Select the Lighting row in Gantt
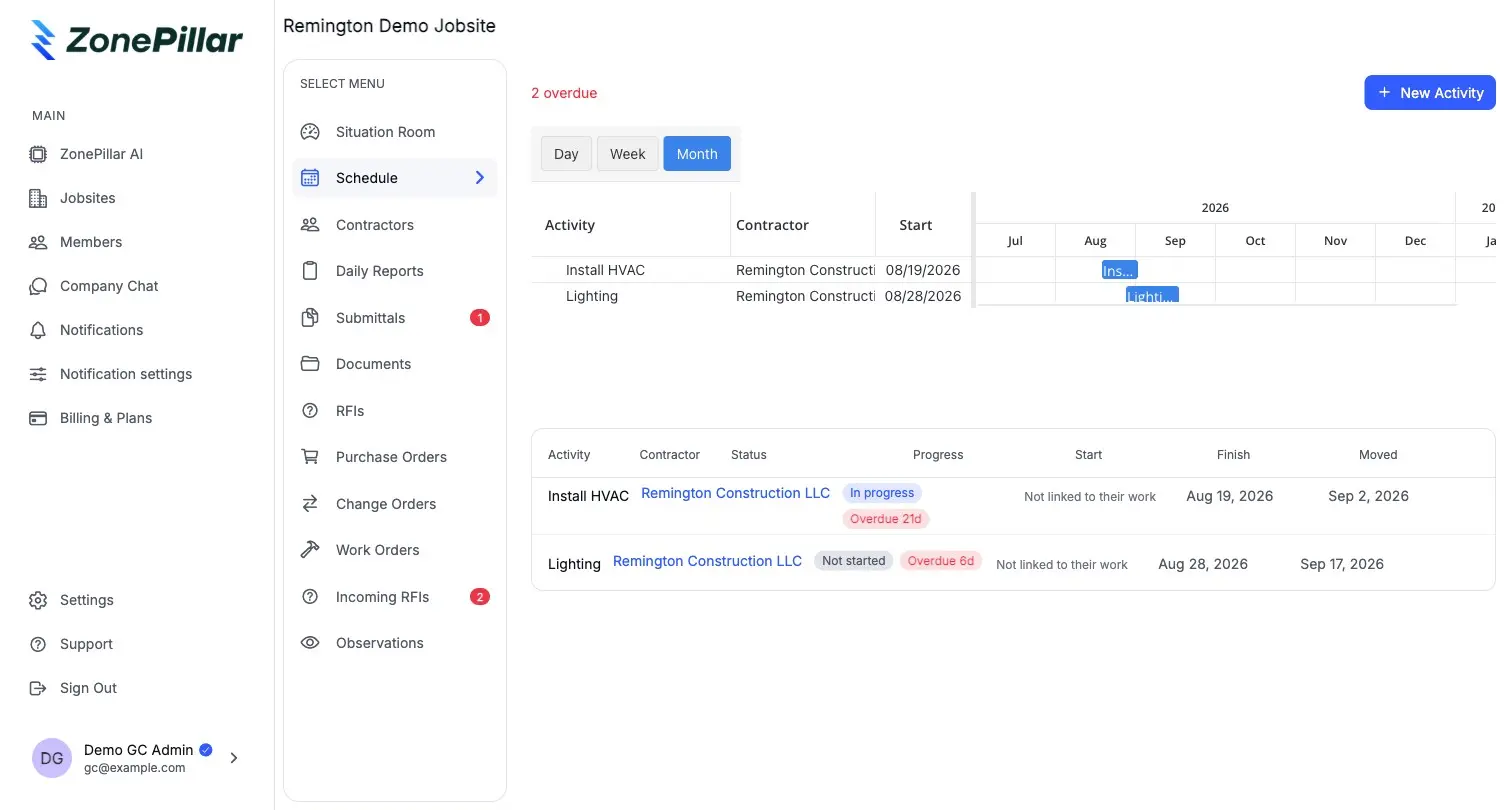1512x810 pixels. (750, 296)
